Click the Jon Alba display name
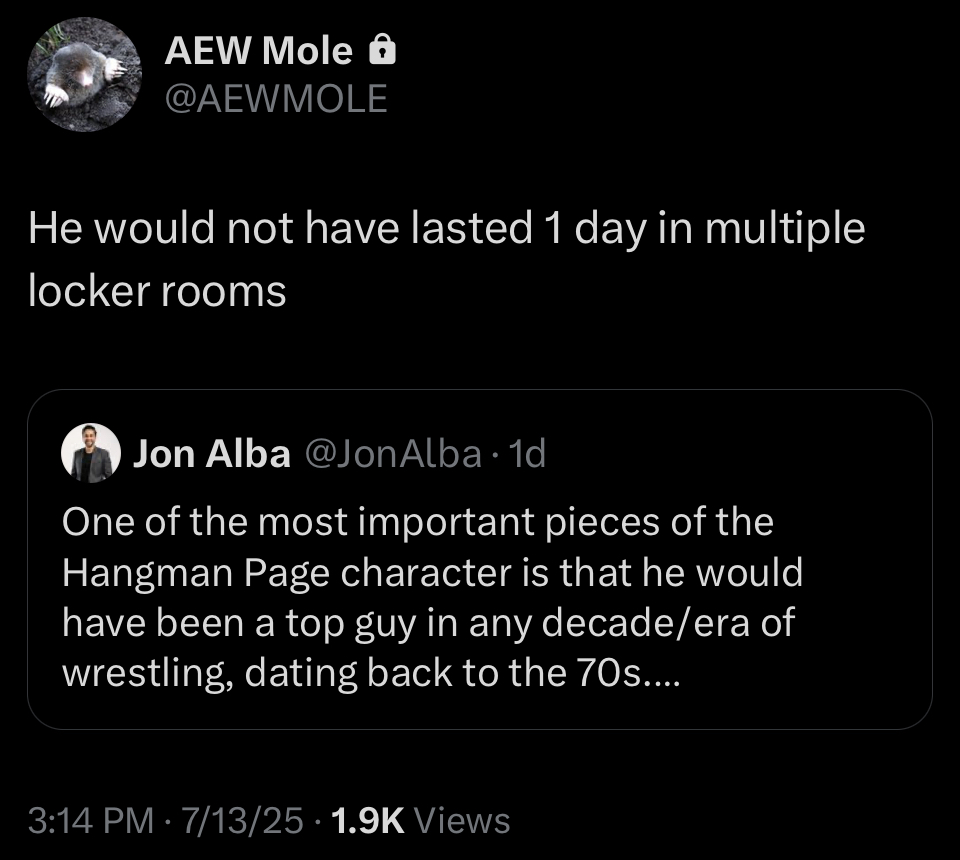This screenshot has height=860, width=960. pos(212,455)
